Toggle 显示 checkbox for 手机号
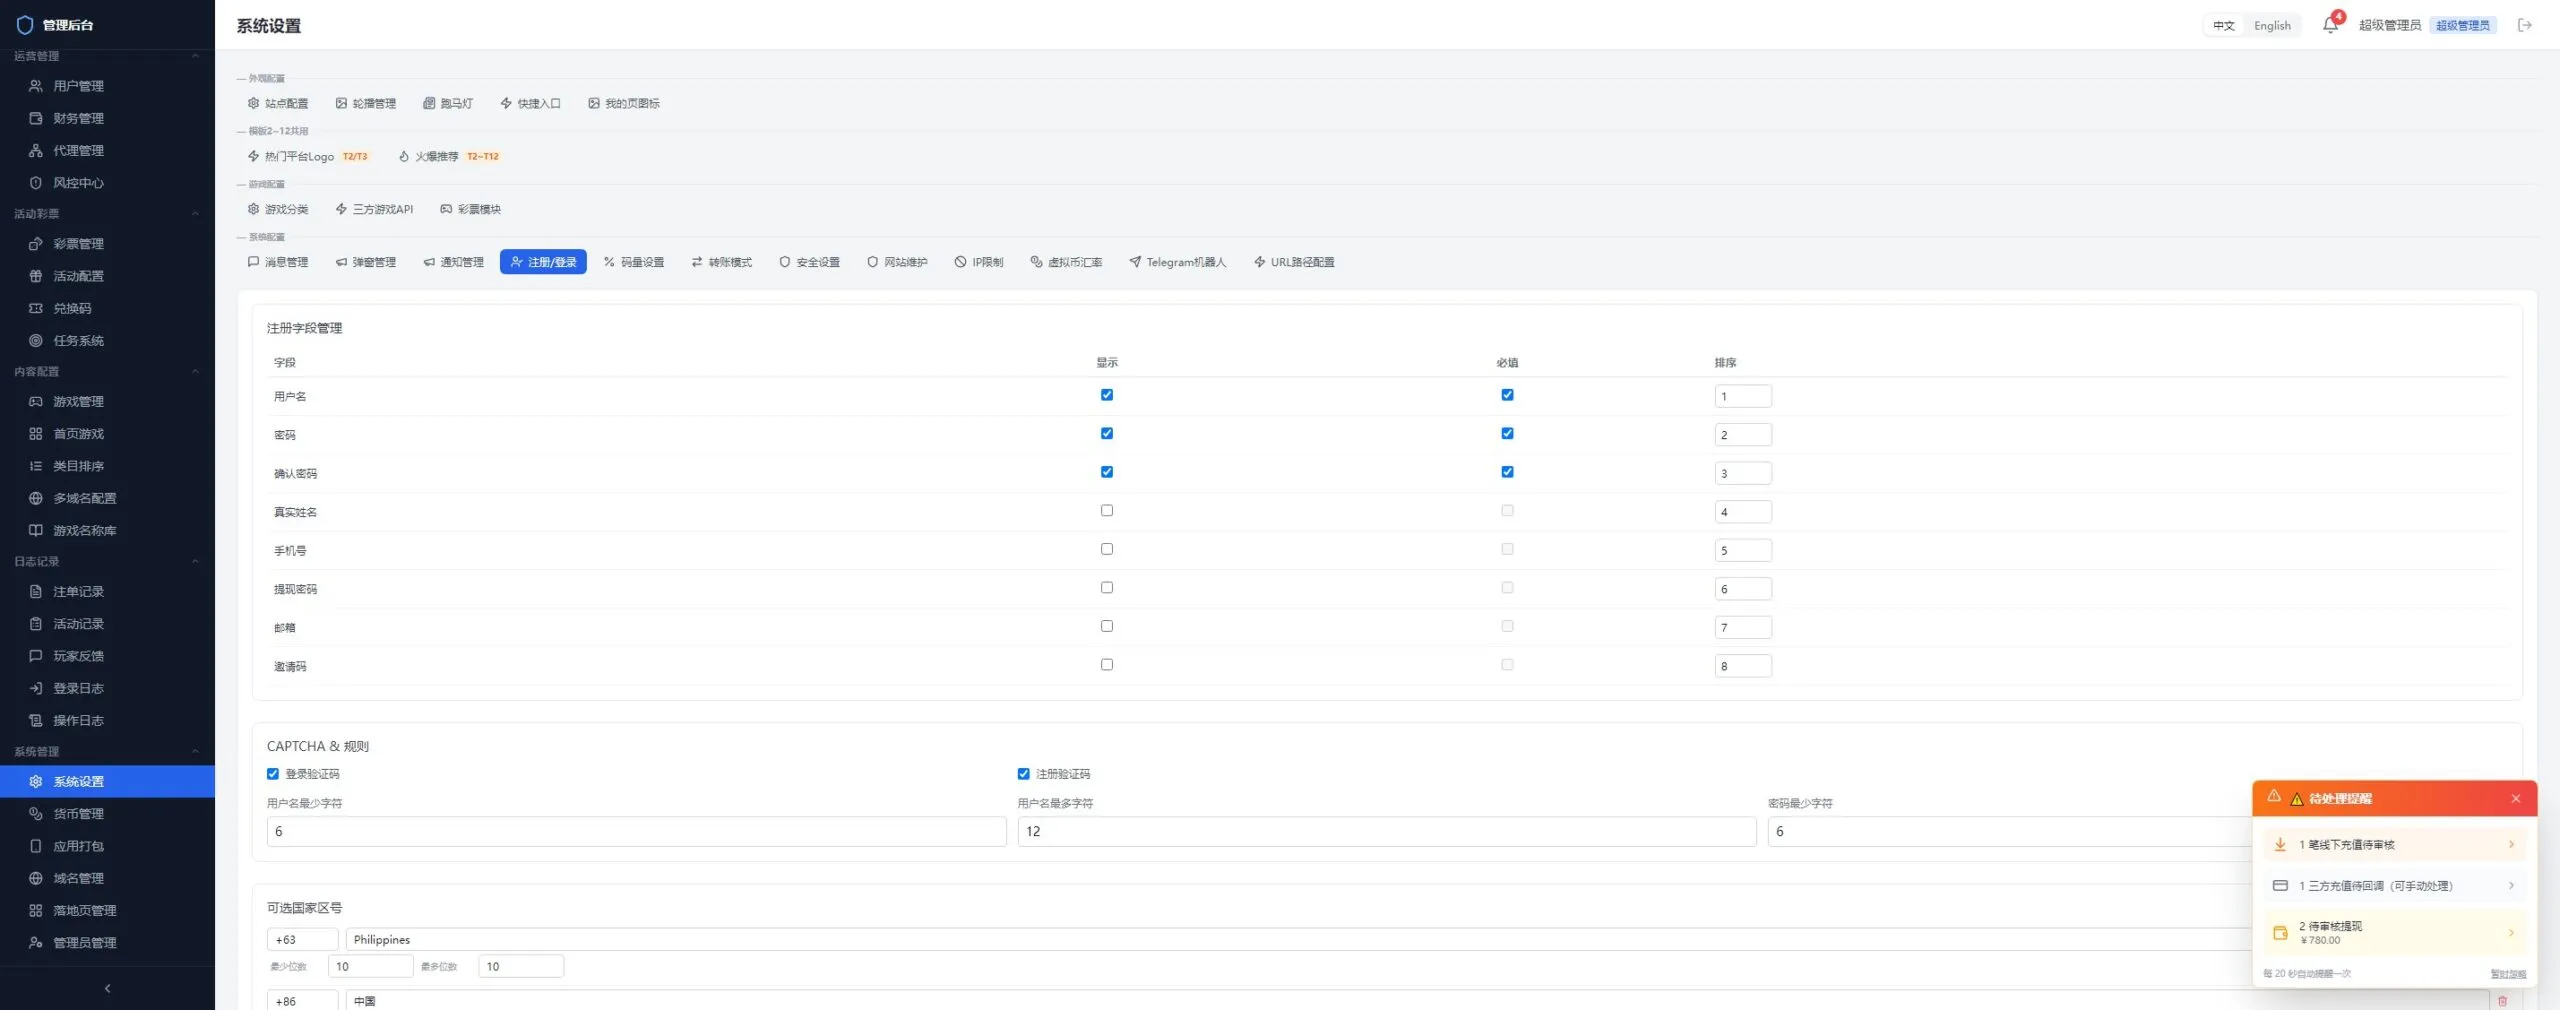This screenshot has height=1010, width=2560. 1106,549
